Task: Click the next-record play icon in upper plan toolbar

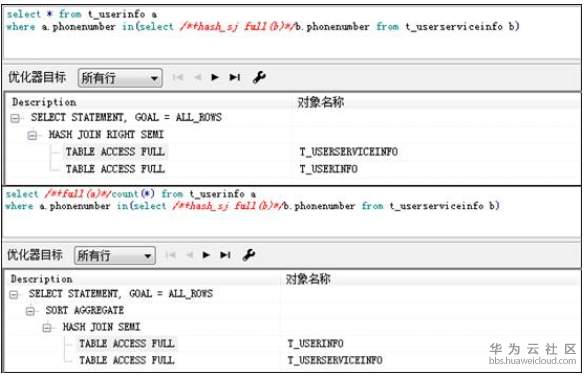Action: 215,77
